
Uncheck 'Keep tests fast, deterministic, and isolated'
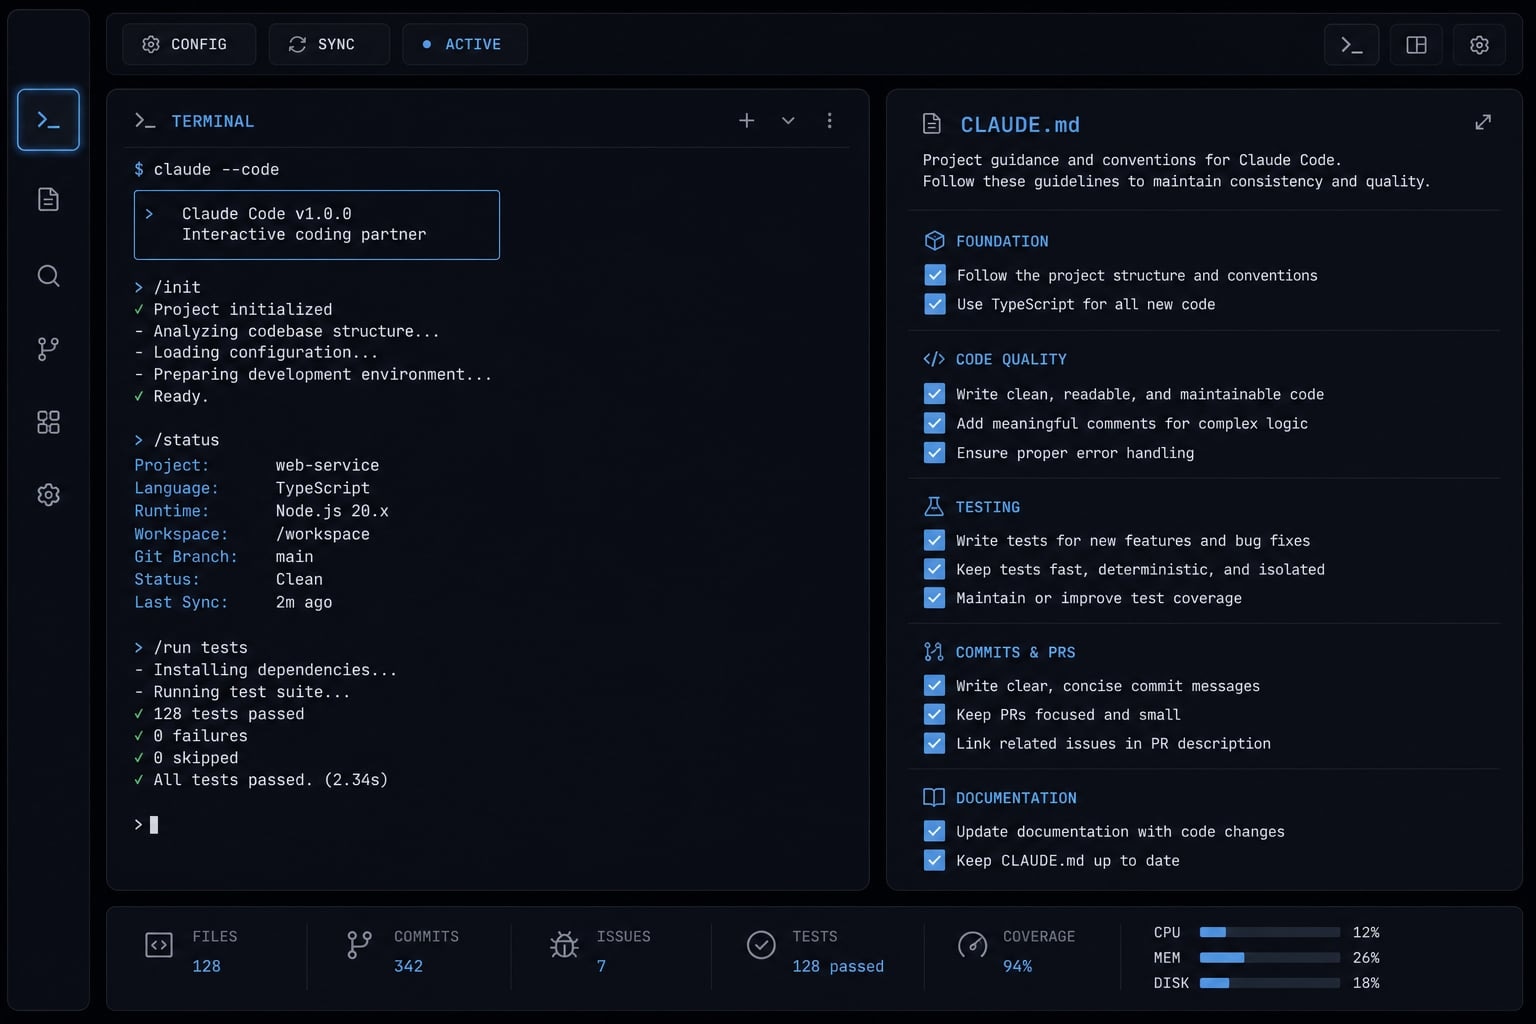coord(934,569)
